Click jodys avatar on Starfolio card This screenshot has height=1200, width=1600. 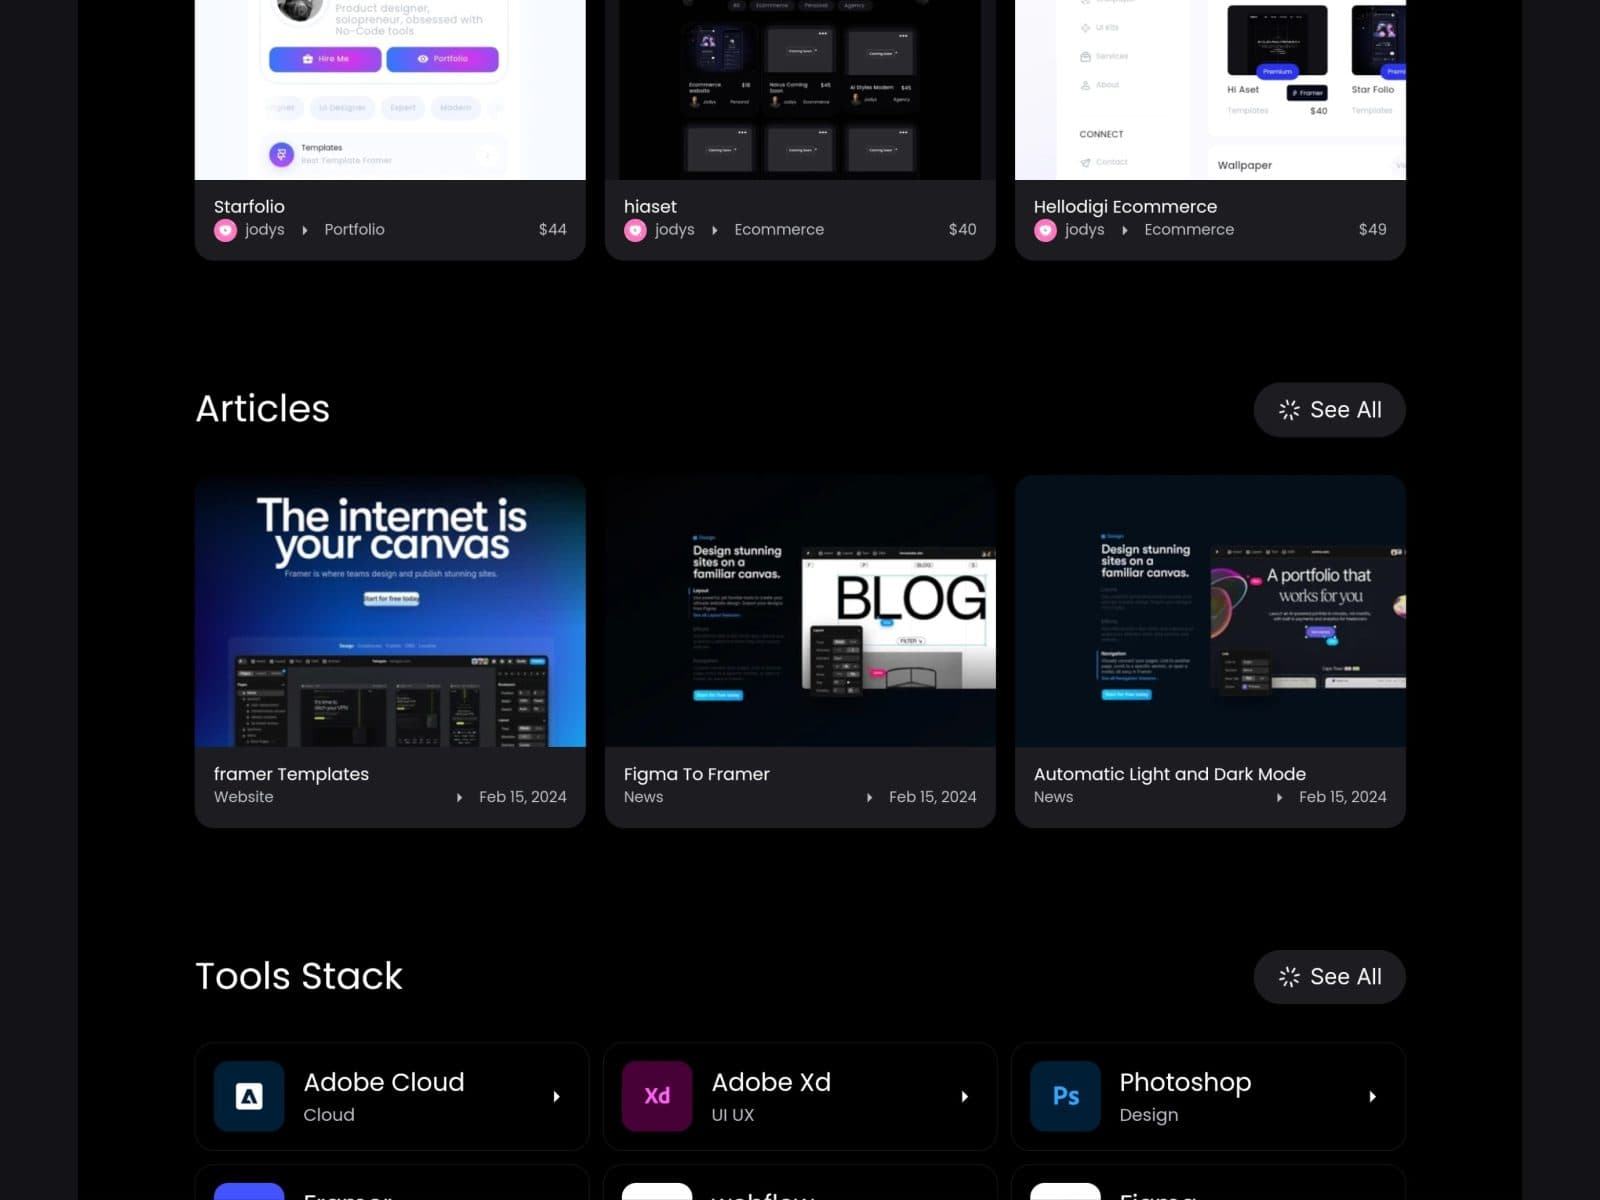tap(225, 230)
